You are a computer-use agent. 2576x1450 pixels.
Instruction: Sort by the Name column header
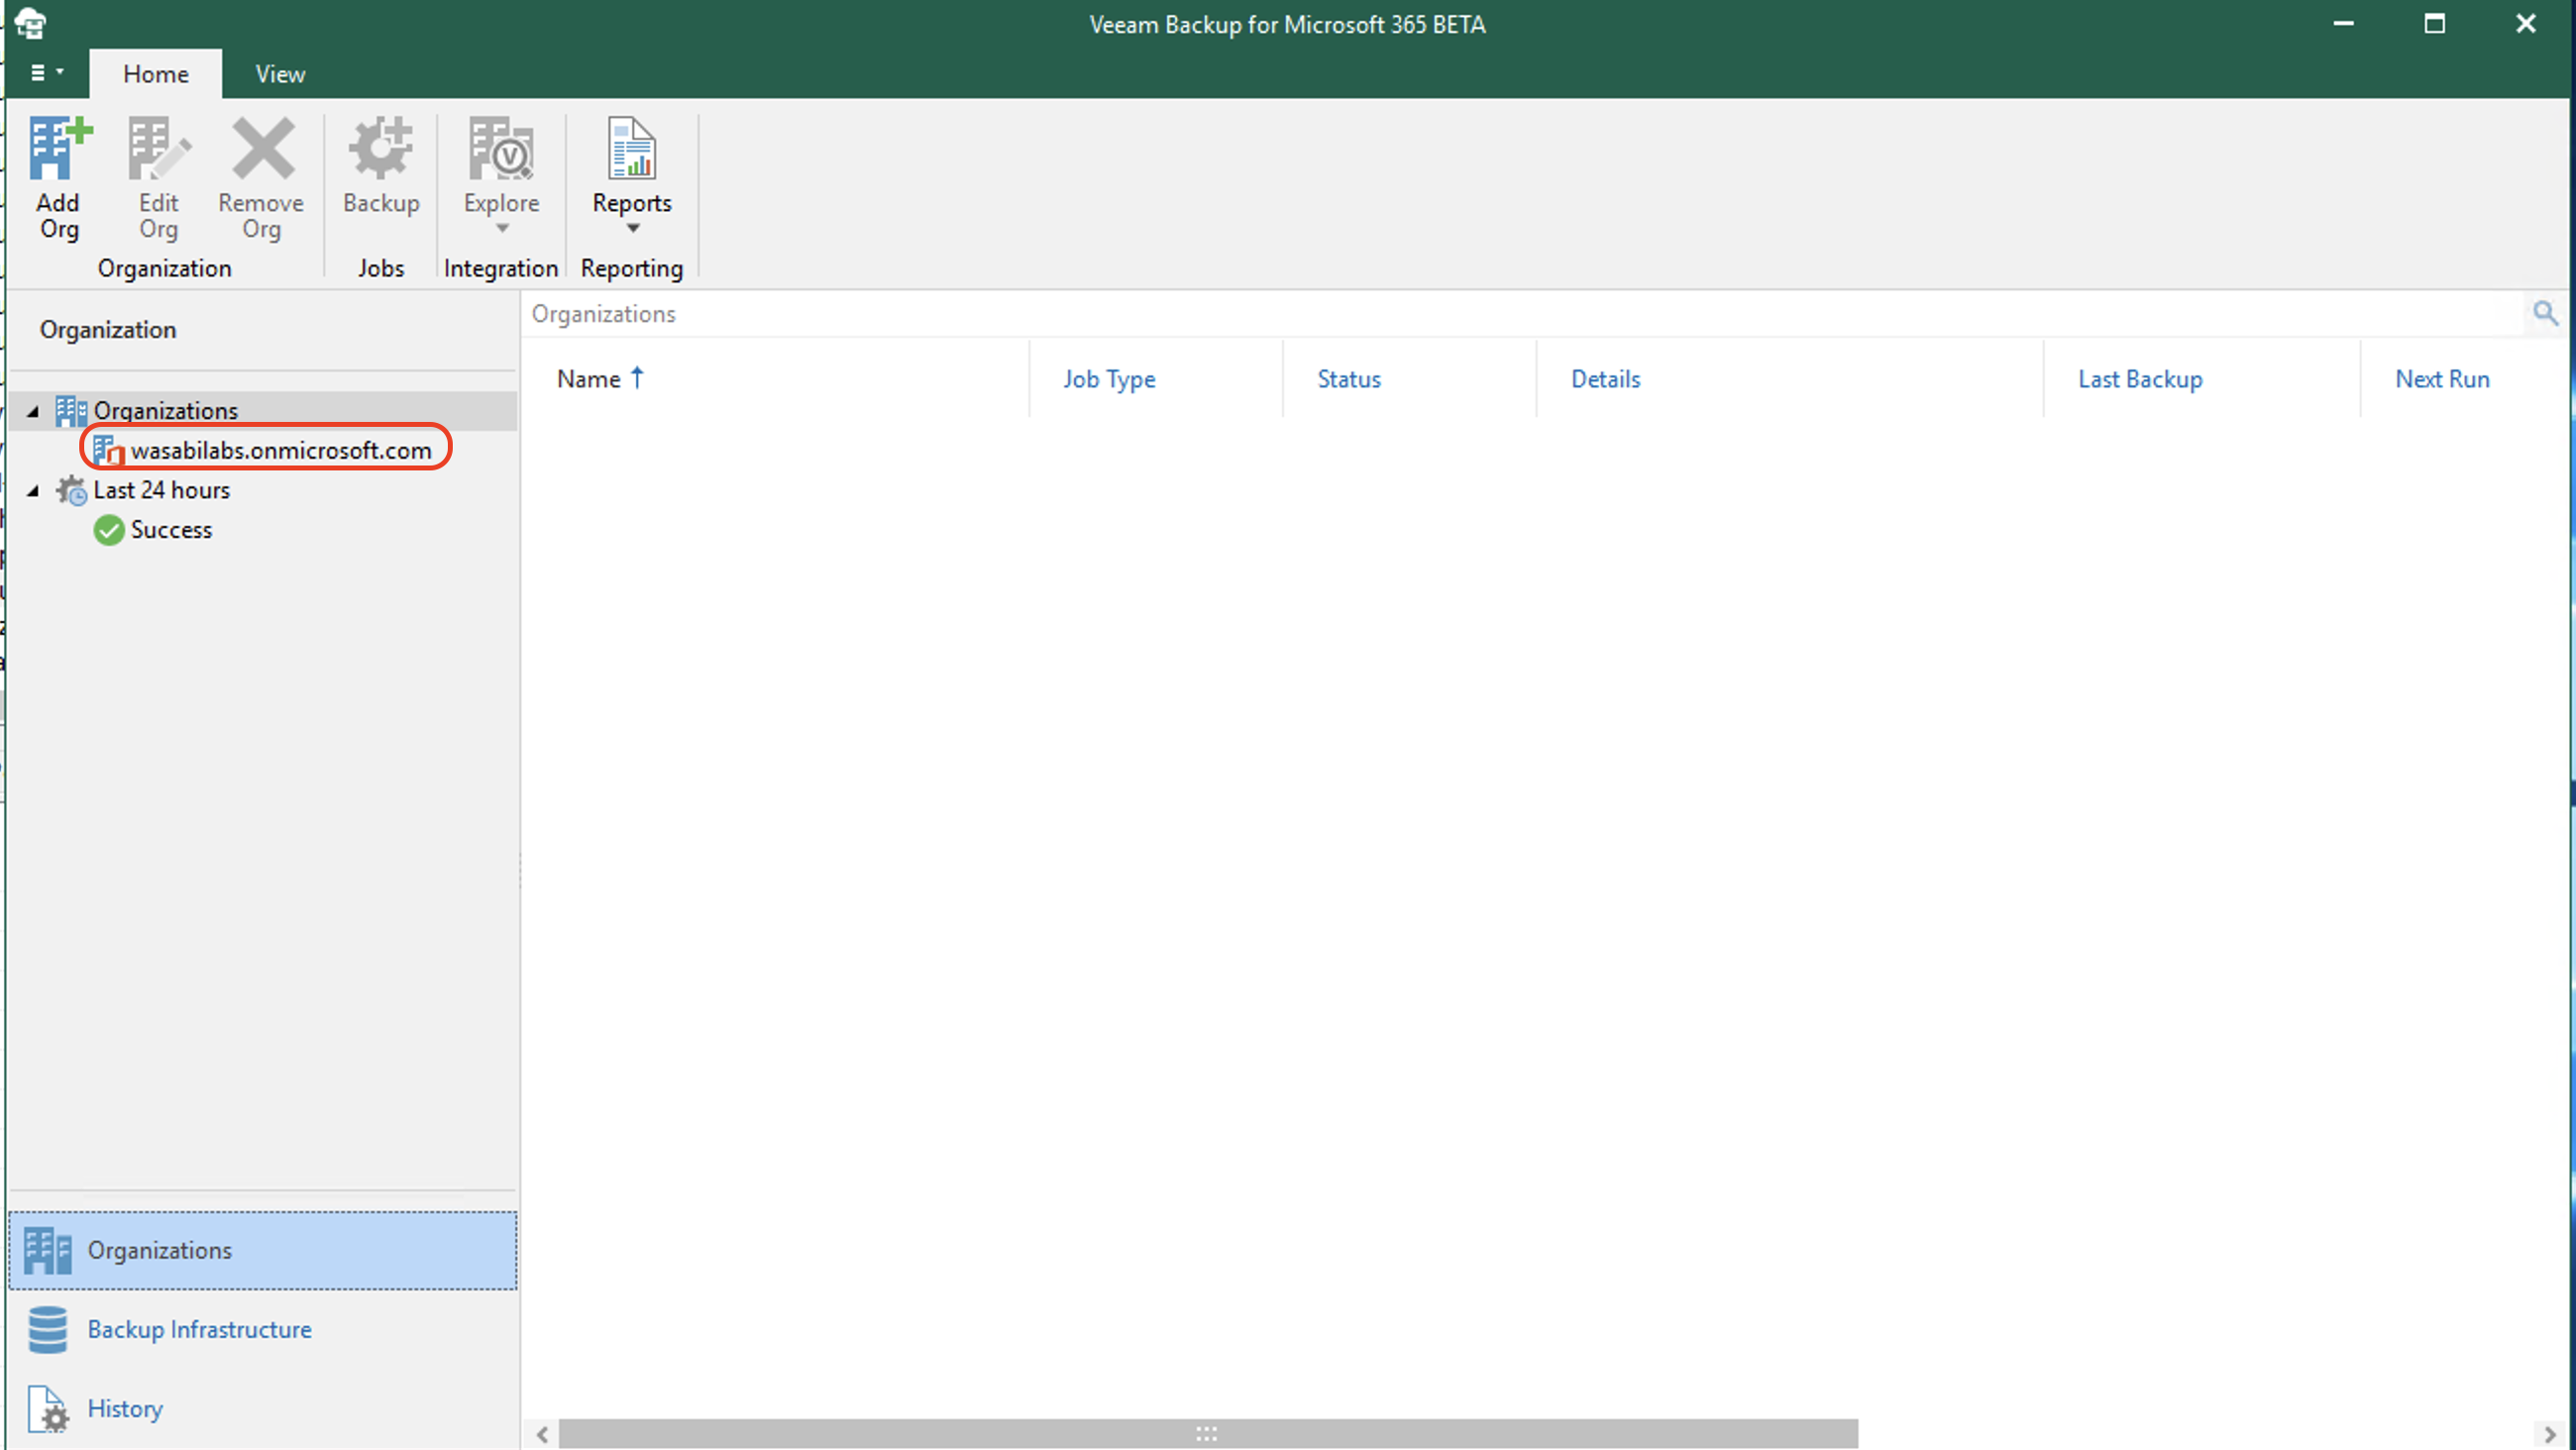click(x=775, y=379)
